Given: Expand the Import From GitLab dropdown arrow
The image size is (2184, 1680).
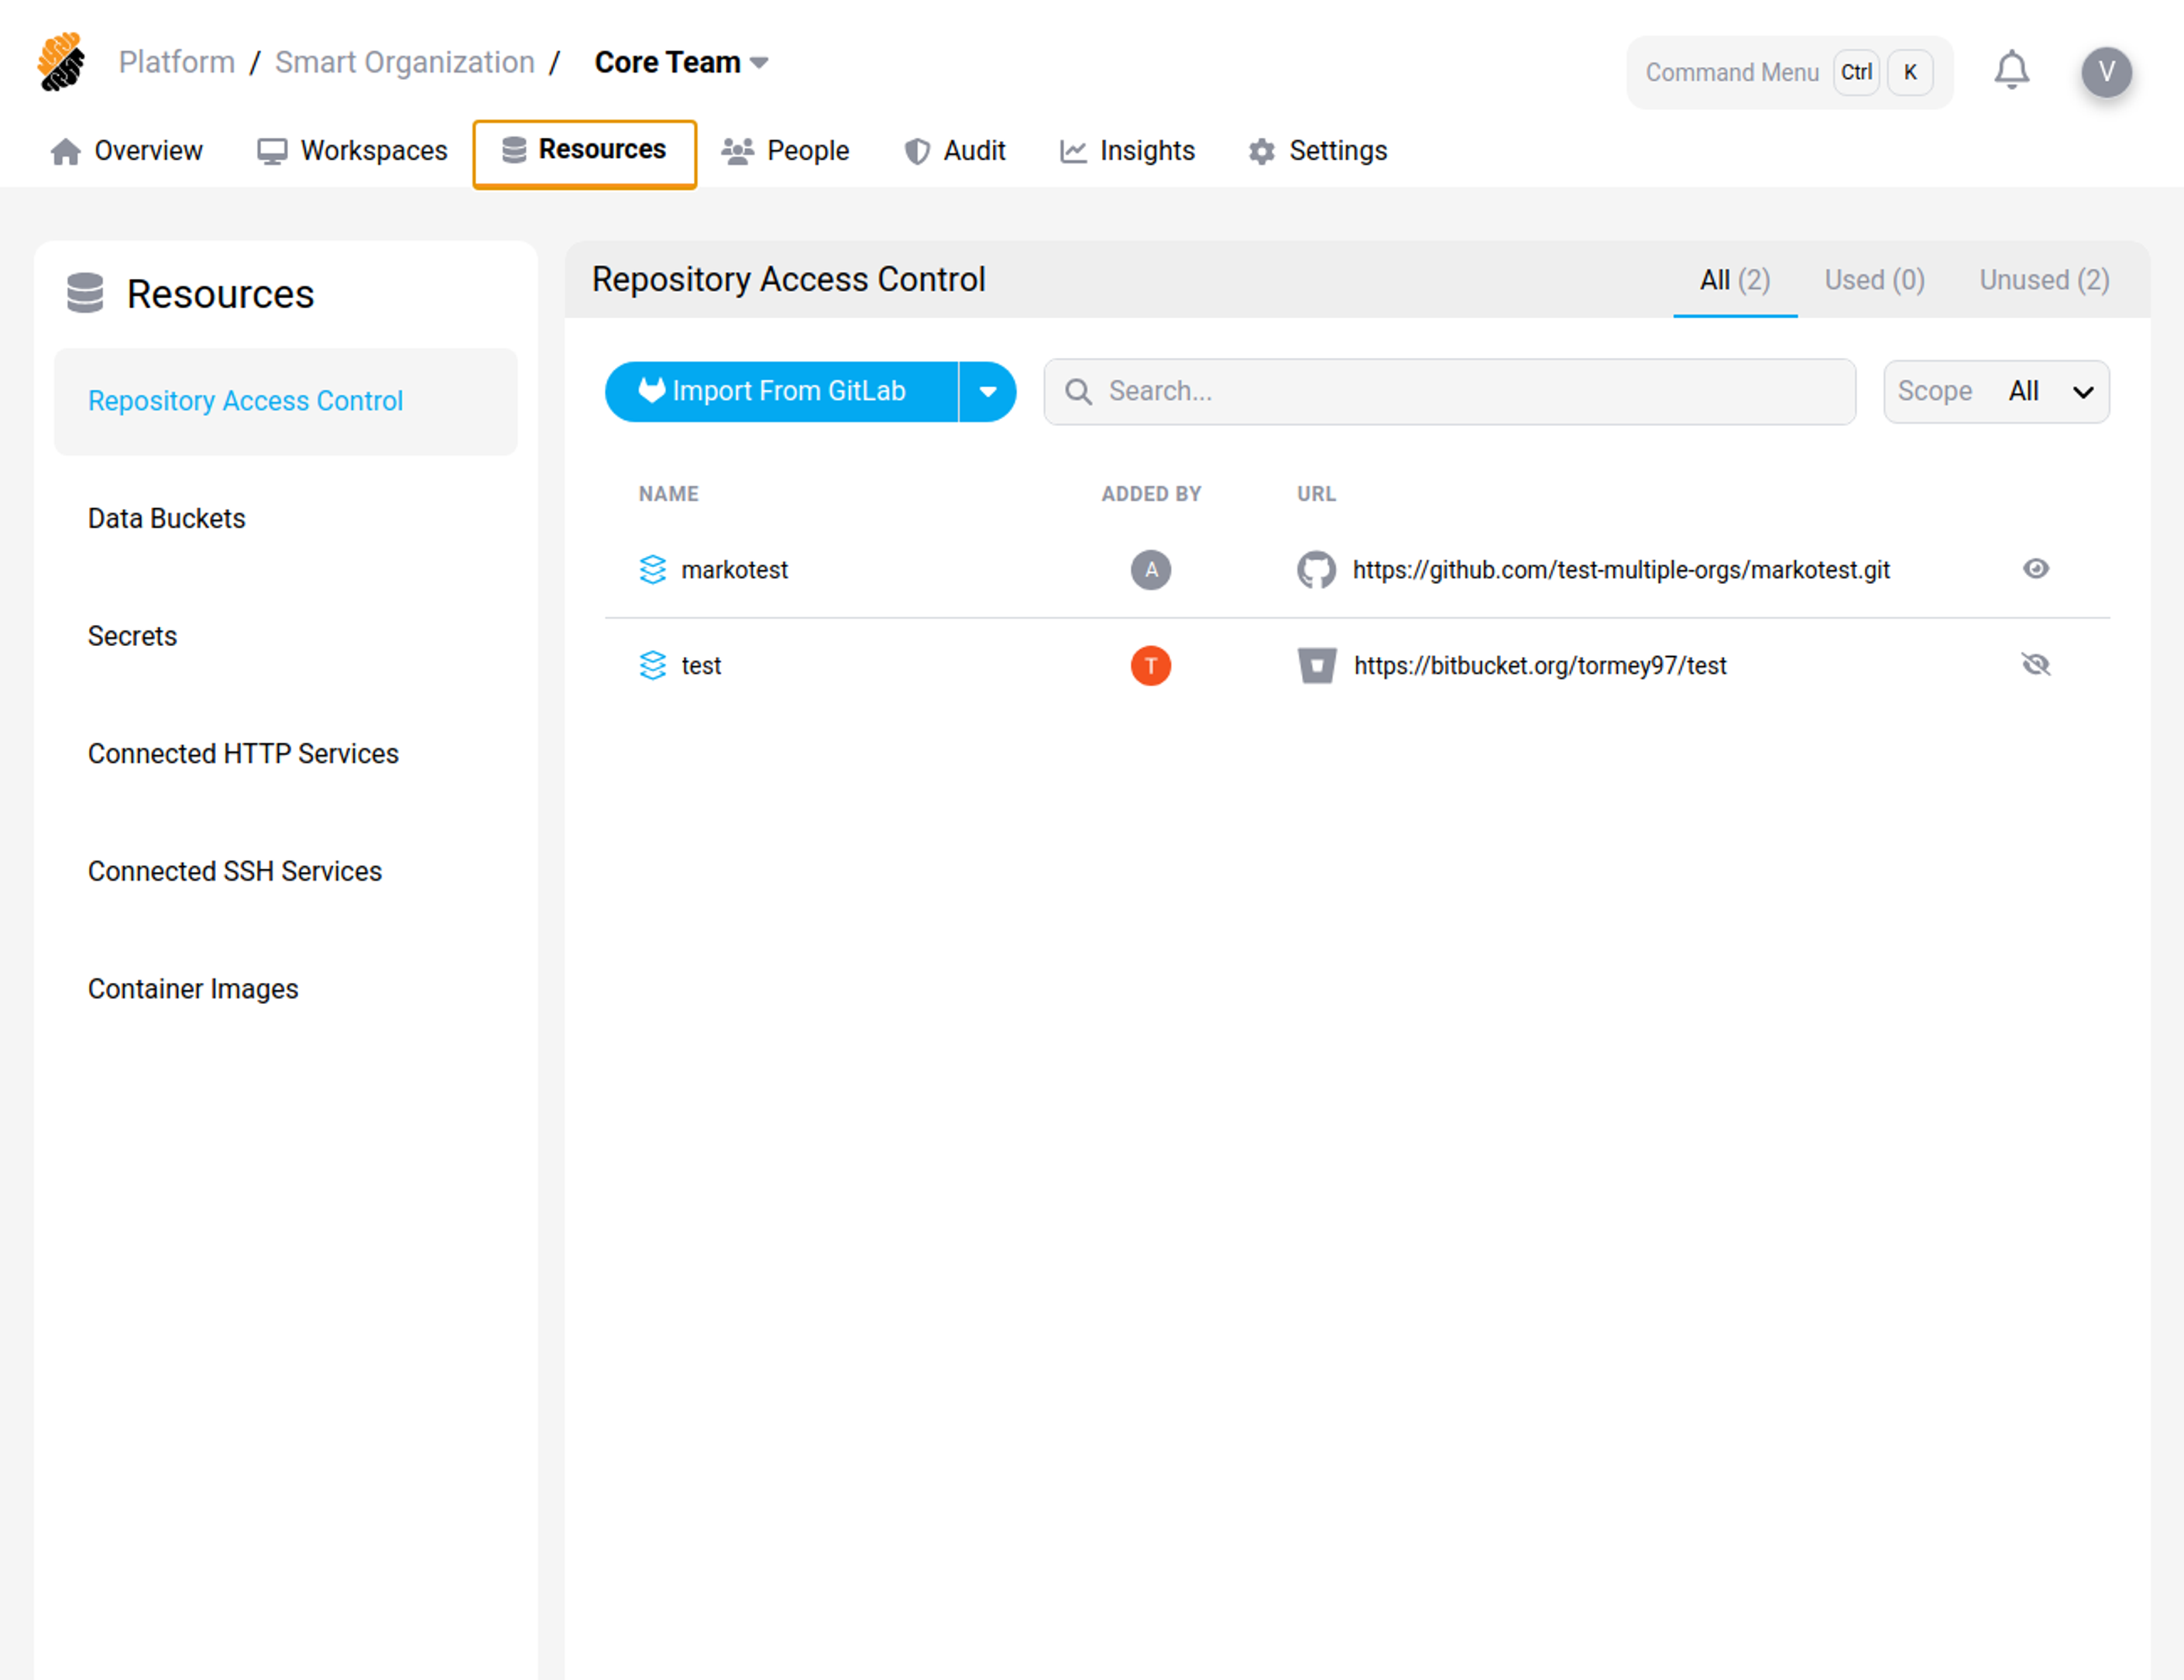Looking at the screenshot, I should coord(989,391).
